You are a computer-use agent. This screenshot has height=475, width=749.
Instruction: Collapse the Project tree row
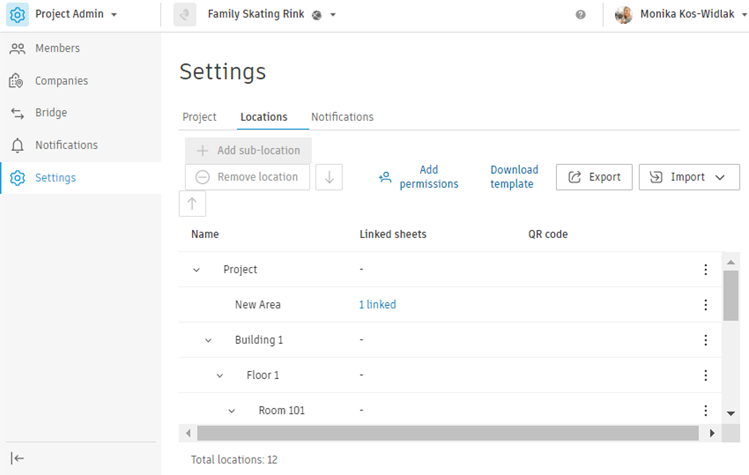pos(197,270)
